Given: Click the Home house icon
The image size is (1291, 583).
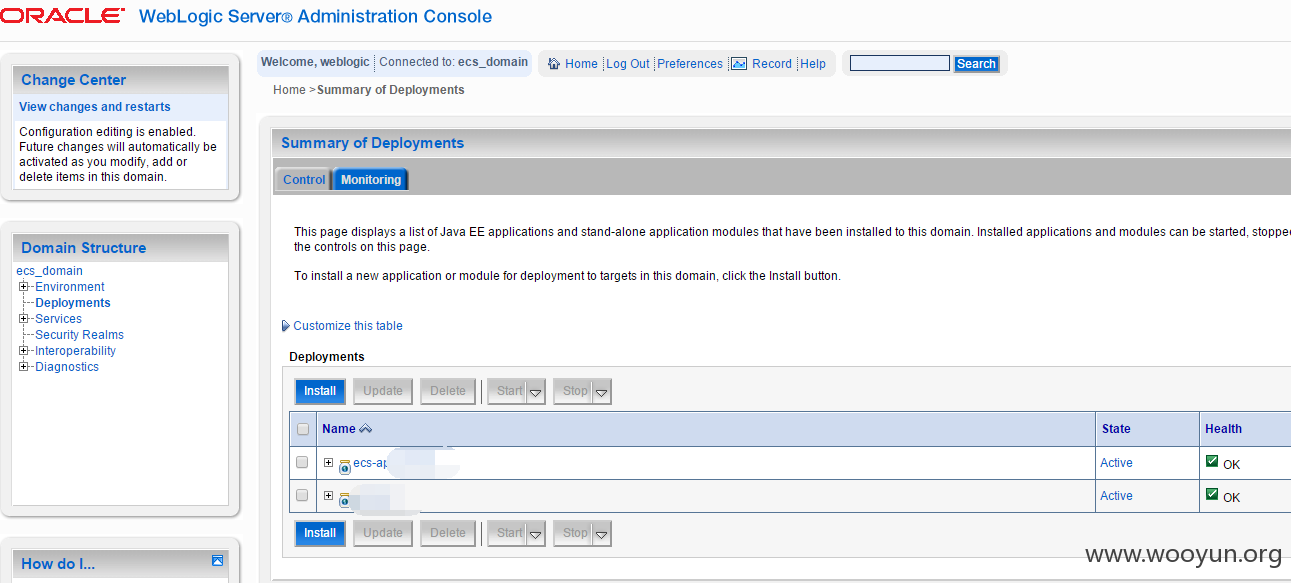Looking at the screenshot, I should (553, 63).
